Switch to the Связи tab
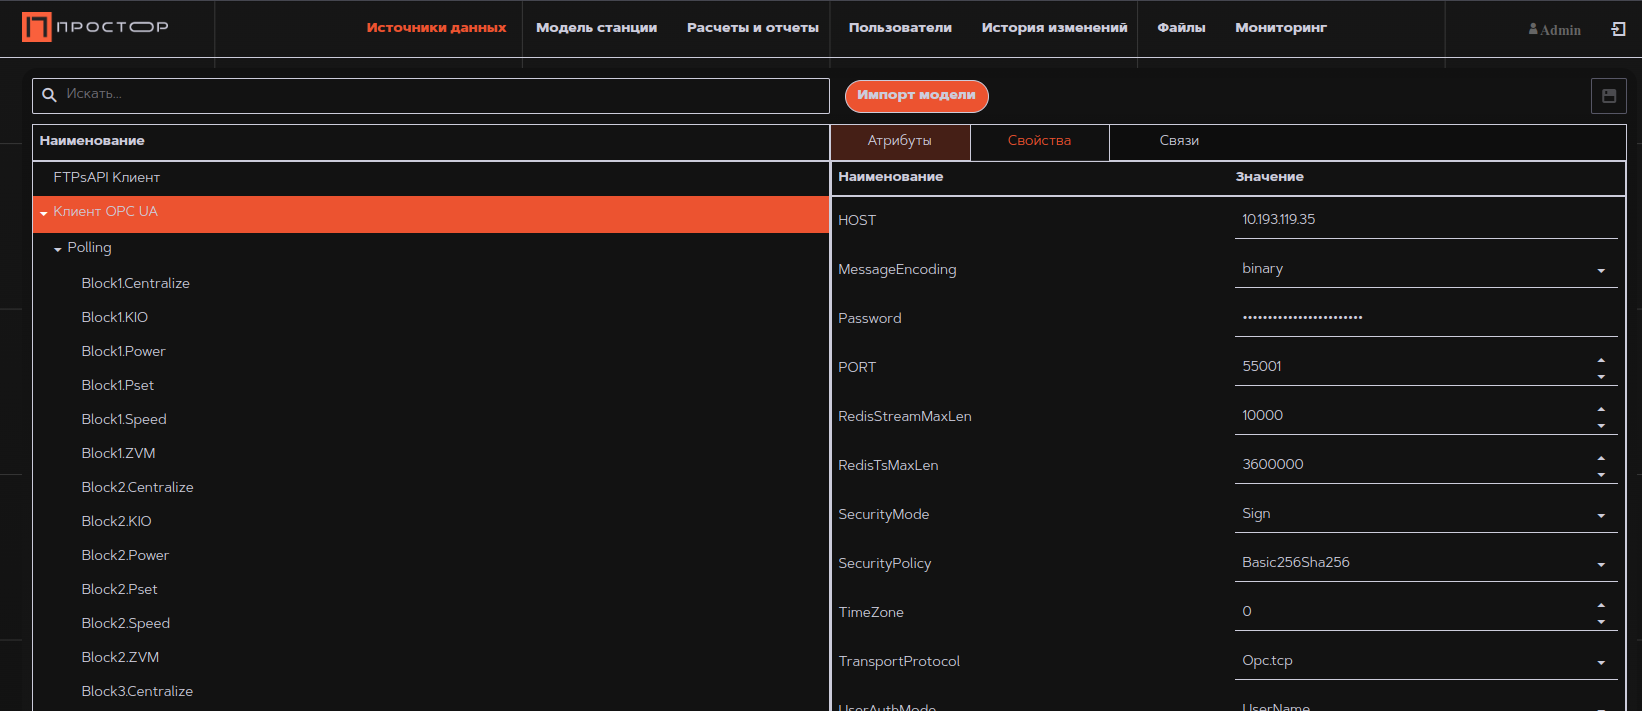Viewport: 1642px width, 711px height. tap(1179, 141)
